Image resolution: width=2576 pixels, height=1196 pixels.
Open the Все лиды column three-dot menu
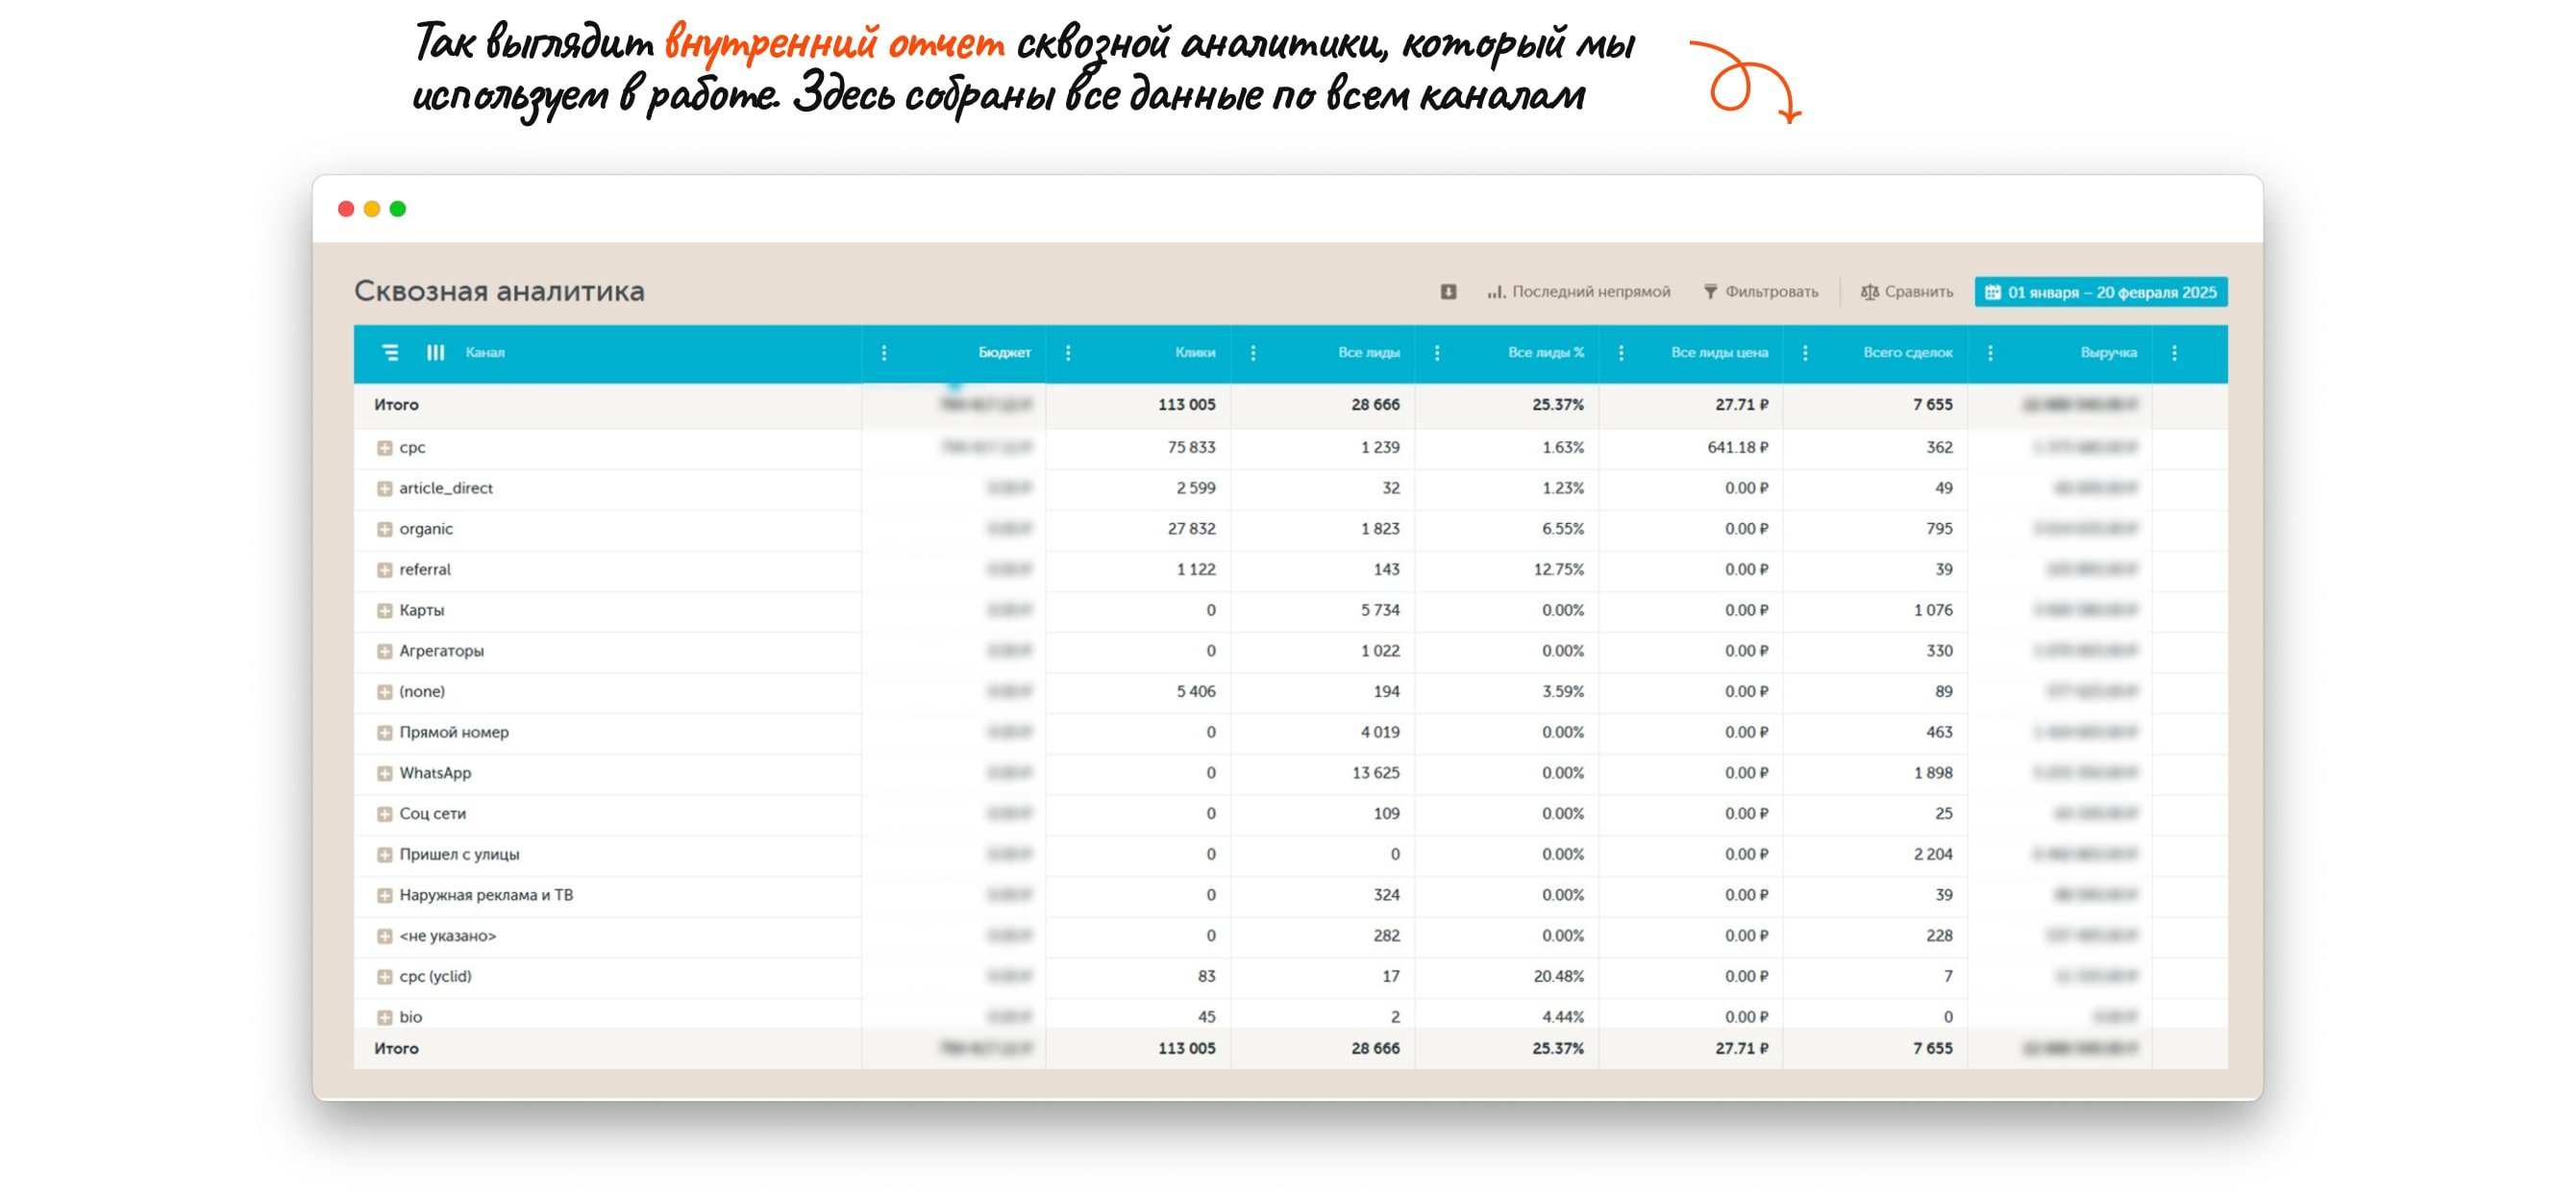[x=1437, y=353]
